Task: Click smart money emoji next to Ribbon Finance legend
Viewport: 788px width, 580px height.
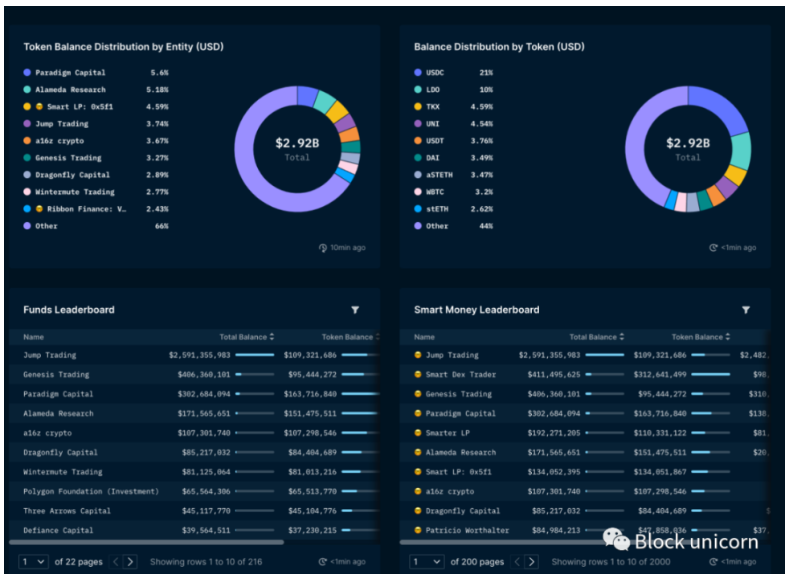Action: pyautogui.click(x=39, y=209)
